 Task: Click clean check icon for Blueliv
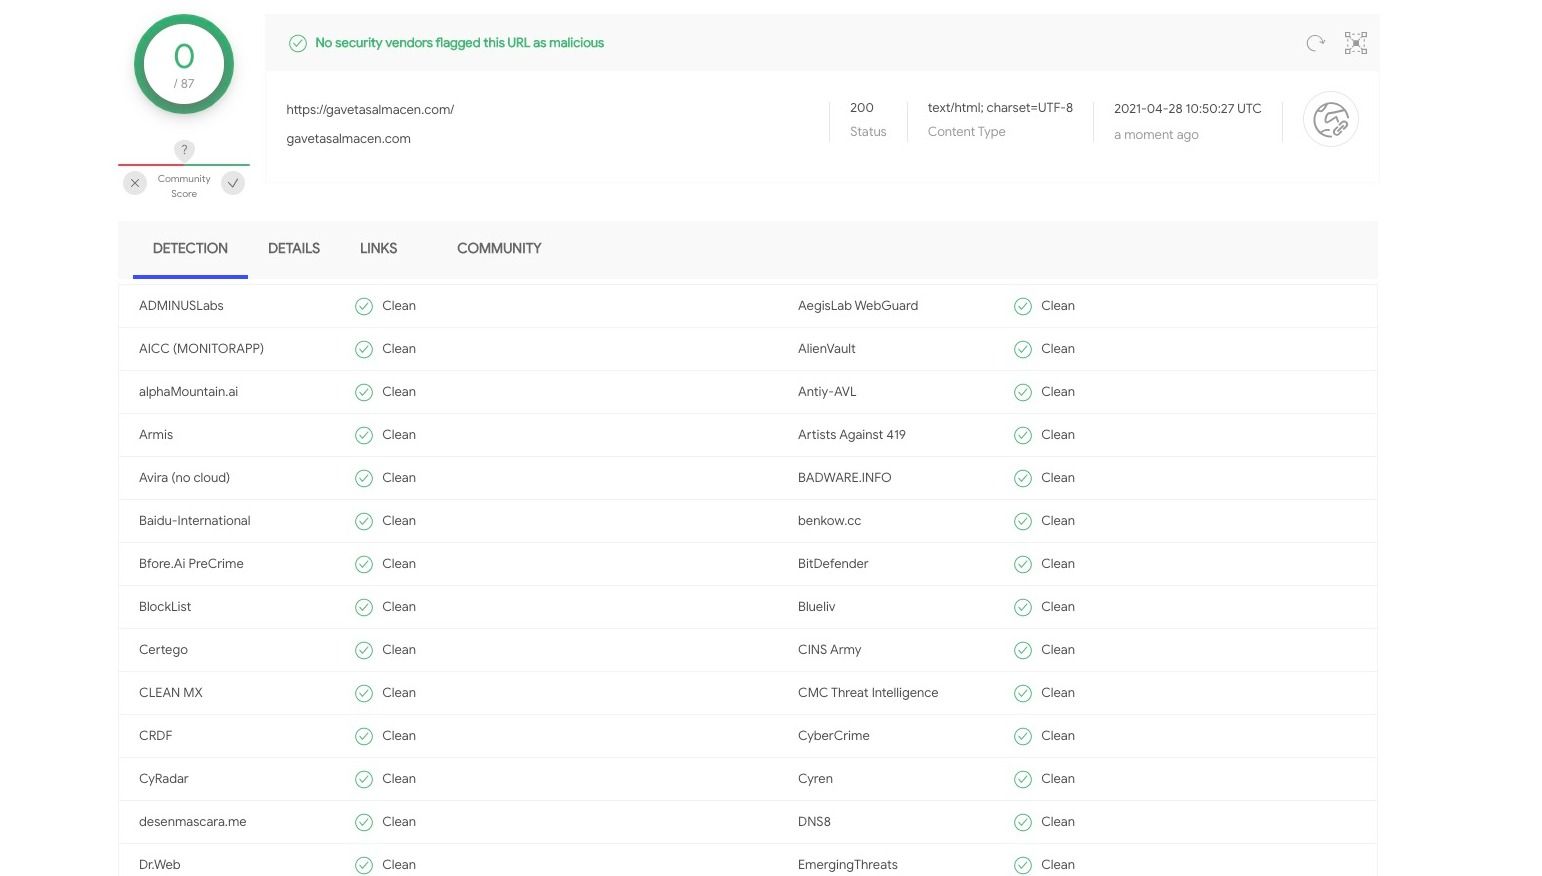(x=1023, y=608)
